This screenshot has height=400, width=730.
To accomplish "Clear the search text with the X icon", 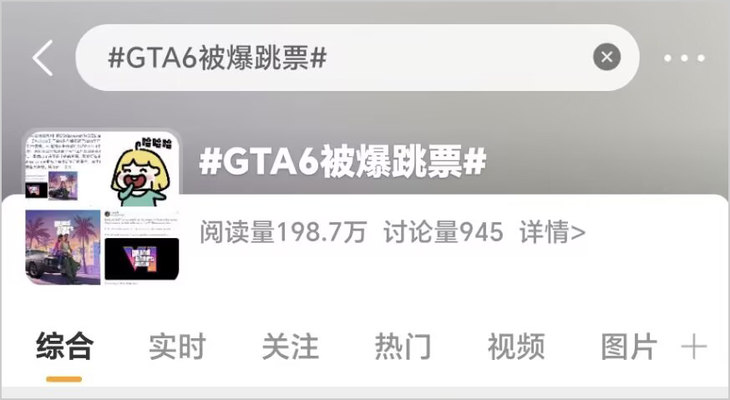I will pyautogui.click(x=607, y=57).
